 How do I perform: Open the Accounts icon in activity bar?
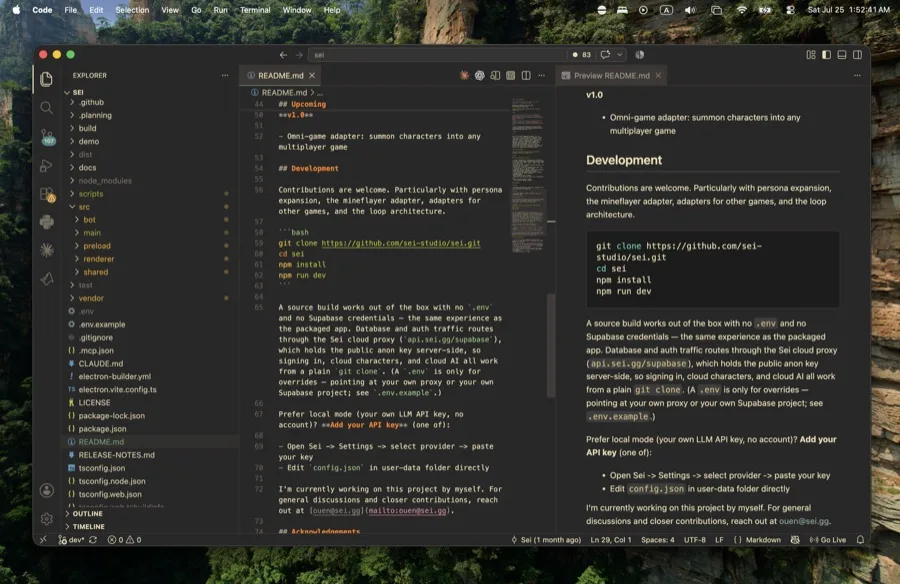point(46,490)
